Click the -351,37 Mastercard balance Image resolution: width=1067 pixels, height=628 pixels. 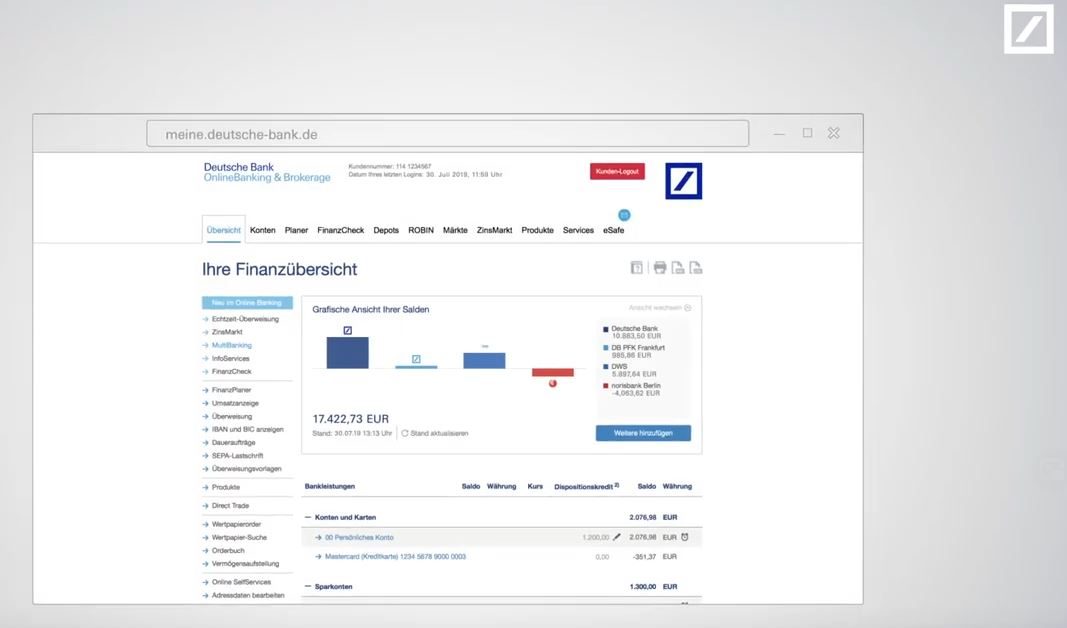coord(644,557)
